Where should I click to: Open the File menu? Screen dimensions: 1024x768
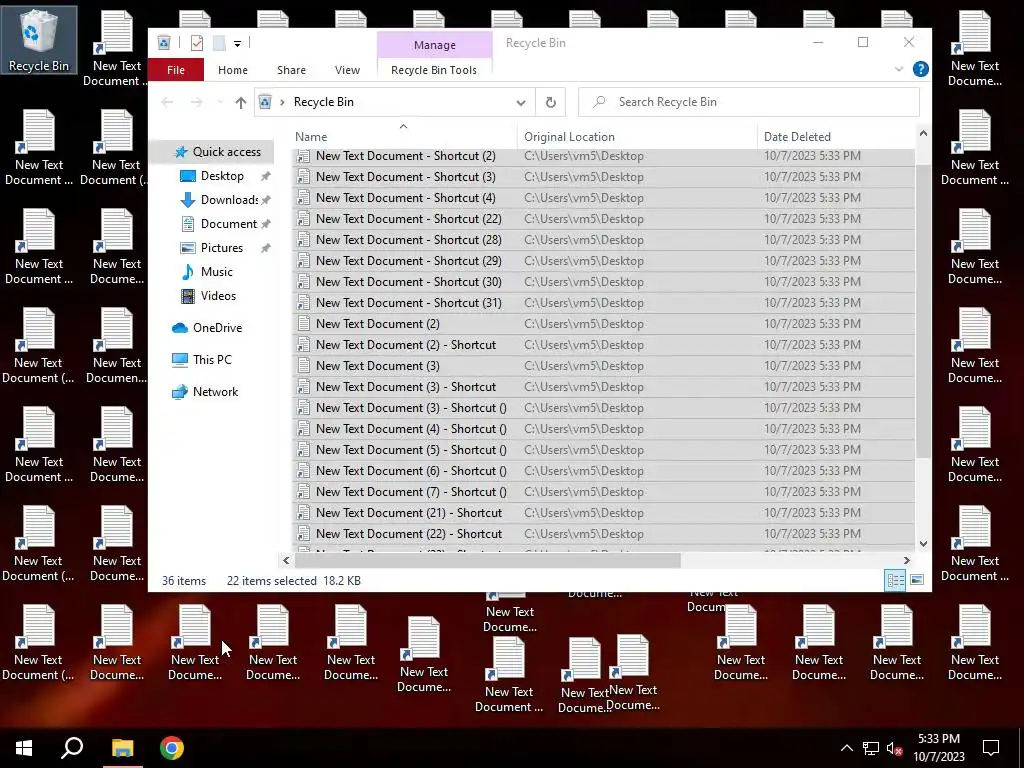coord(176,70)
